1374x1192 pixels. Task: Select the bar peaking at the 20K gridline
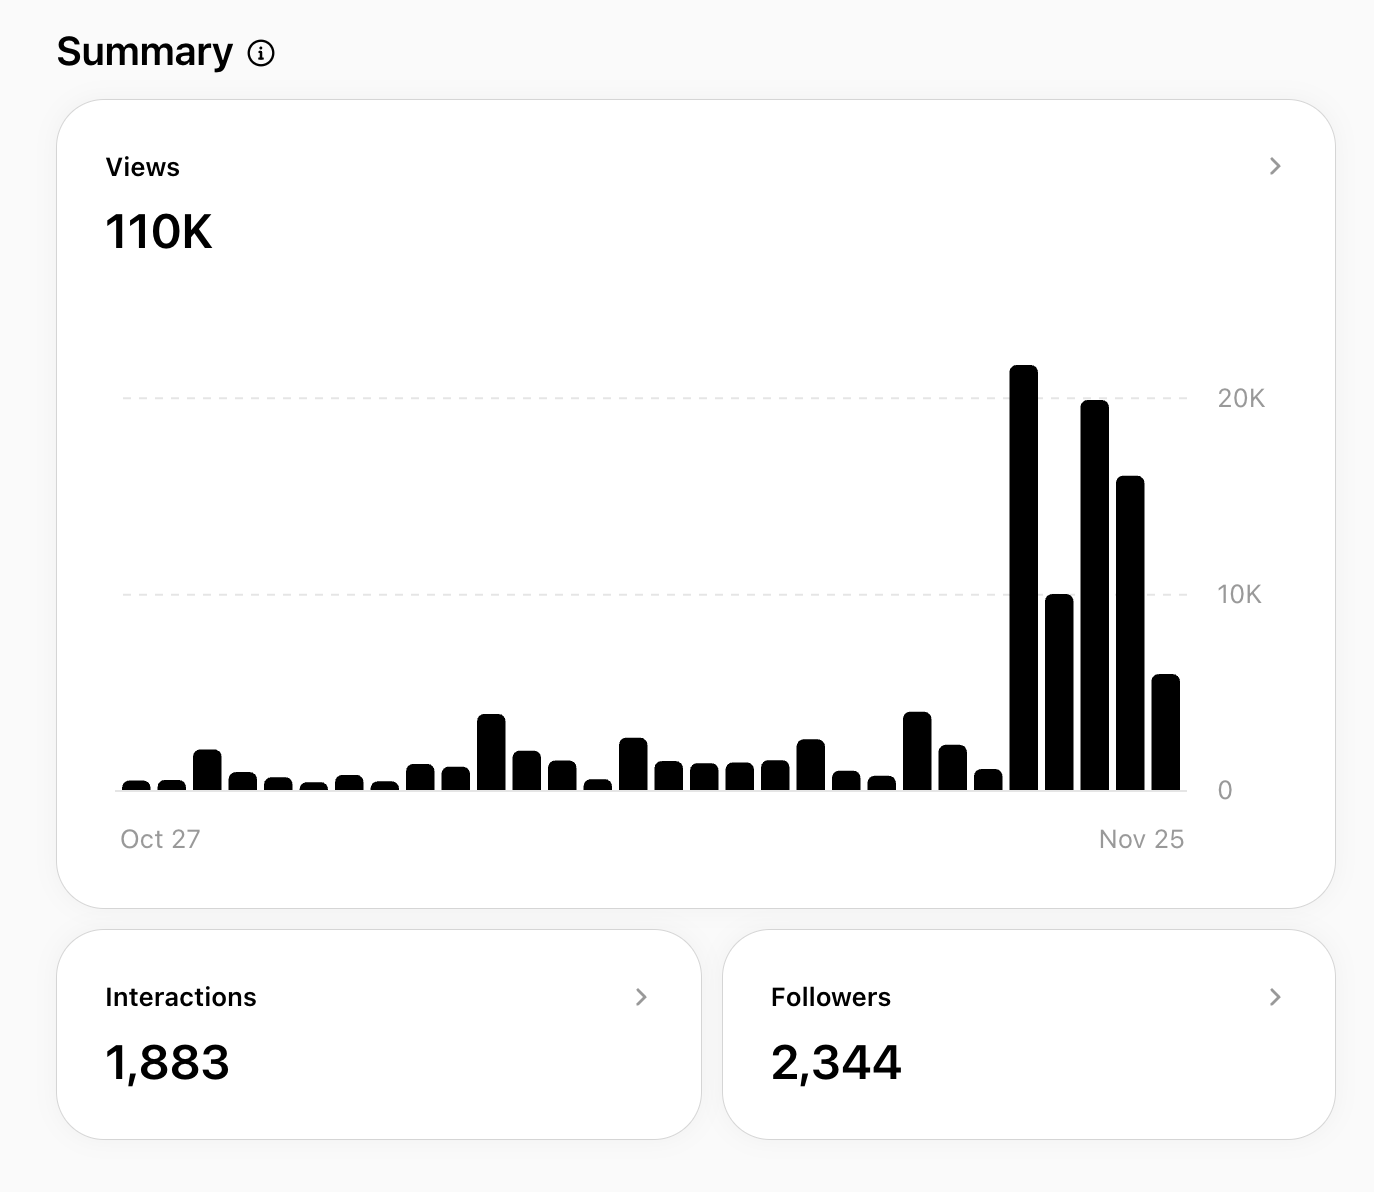coord(1094,595)
